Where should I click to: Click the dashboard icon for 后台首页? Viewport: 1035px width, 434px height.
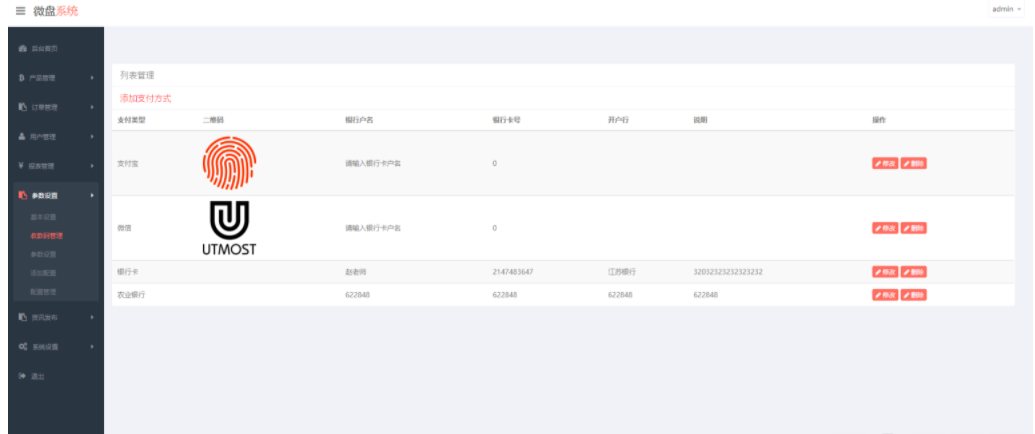[x=22, y=49]
